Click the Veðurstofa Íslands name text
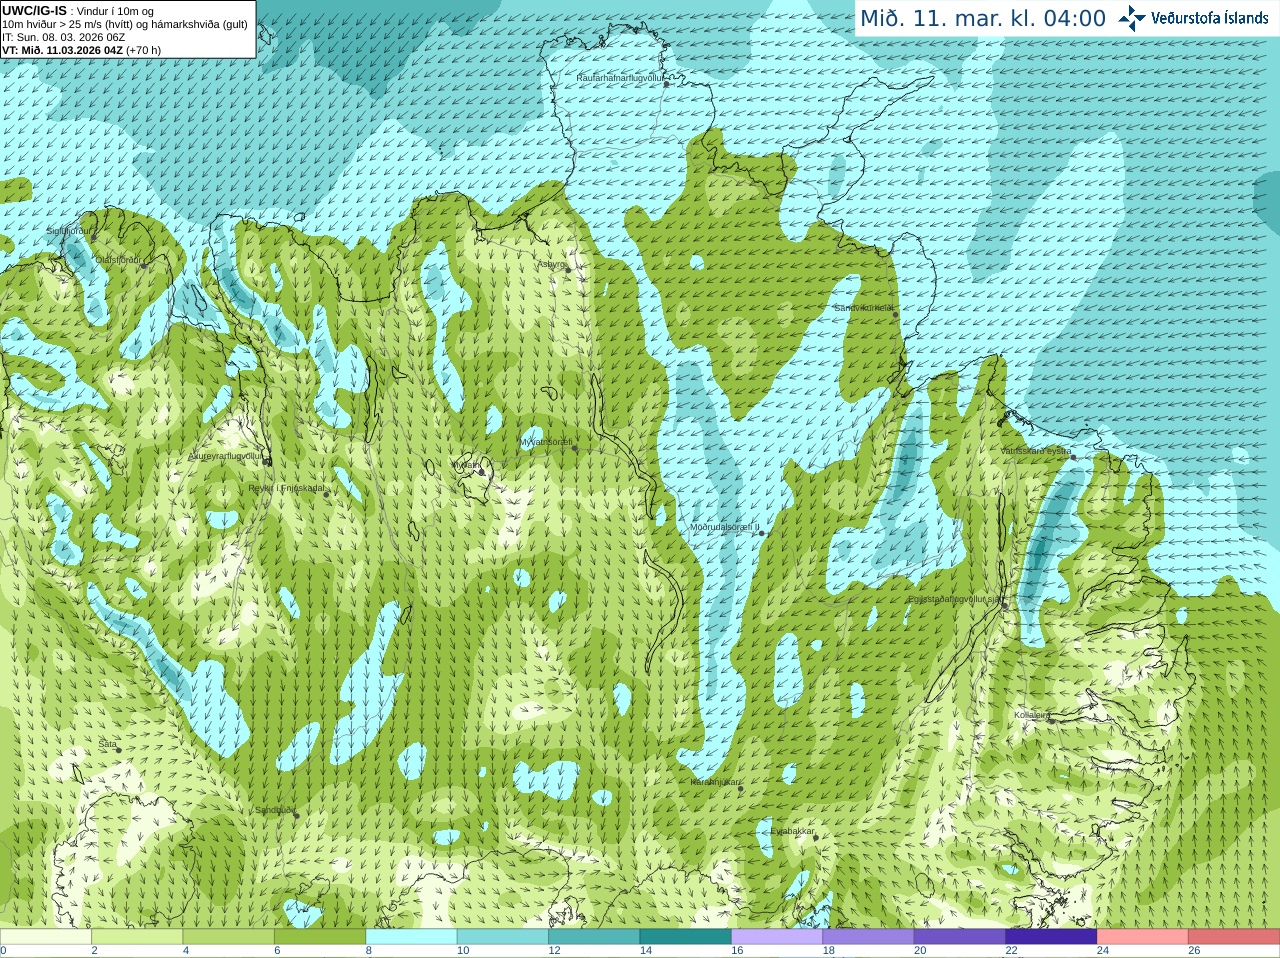The width and height of the screenshot is (1280, 958). pos(1210,18)
